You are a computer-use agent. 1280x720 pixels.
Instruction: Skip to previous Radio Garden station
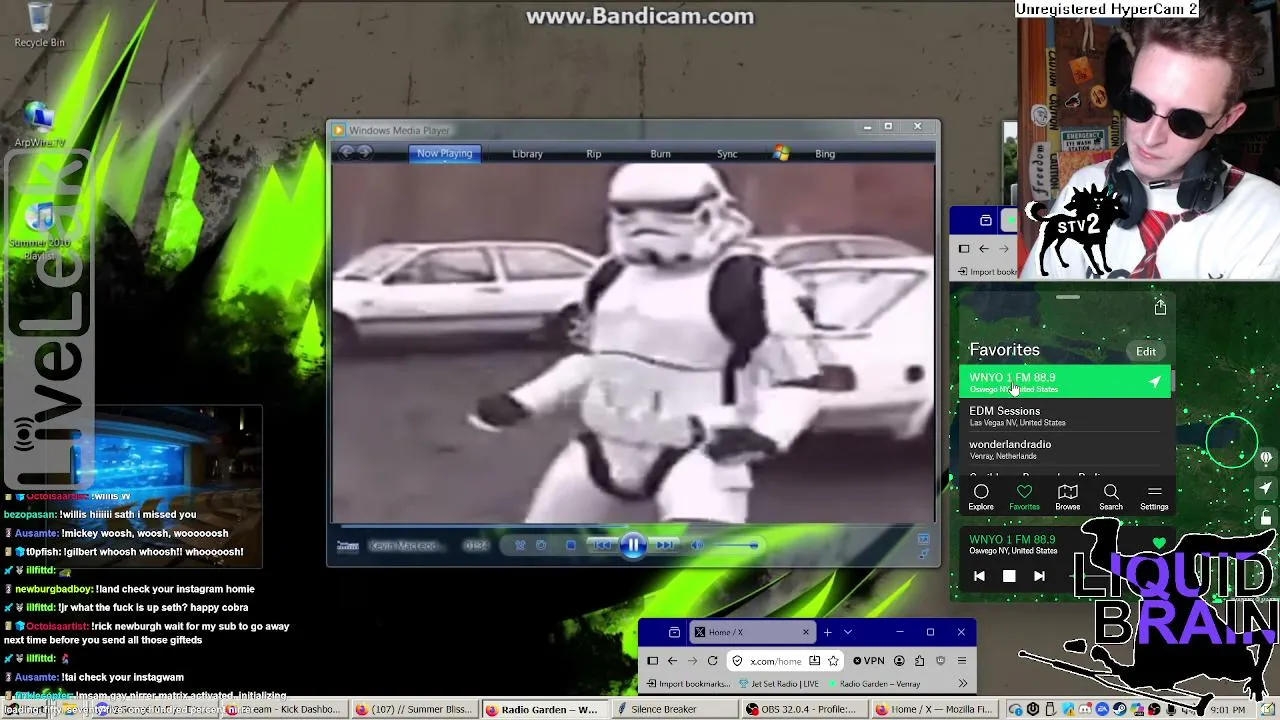pyautogui.click(x=979, y=576)
